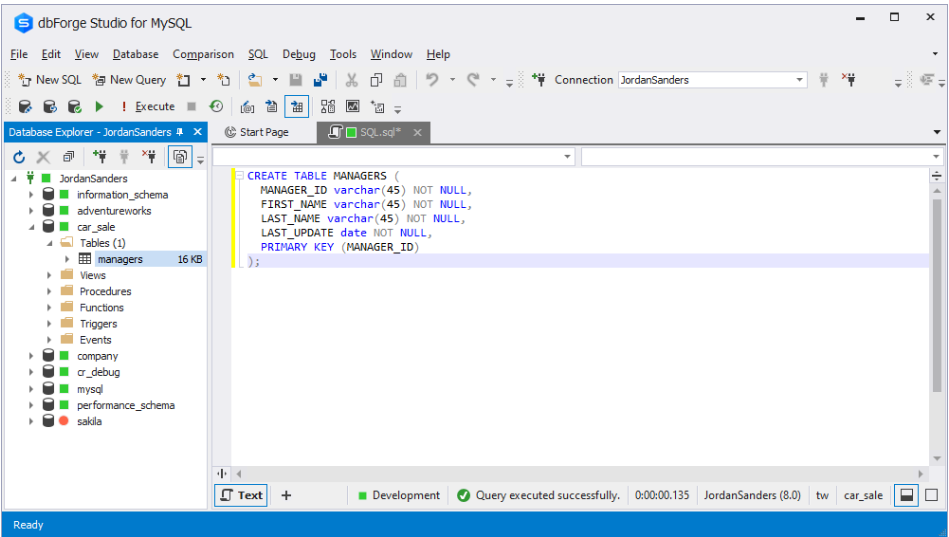
Task: Toggle the full editor layout icon
Action: coord(931,495)
